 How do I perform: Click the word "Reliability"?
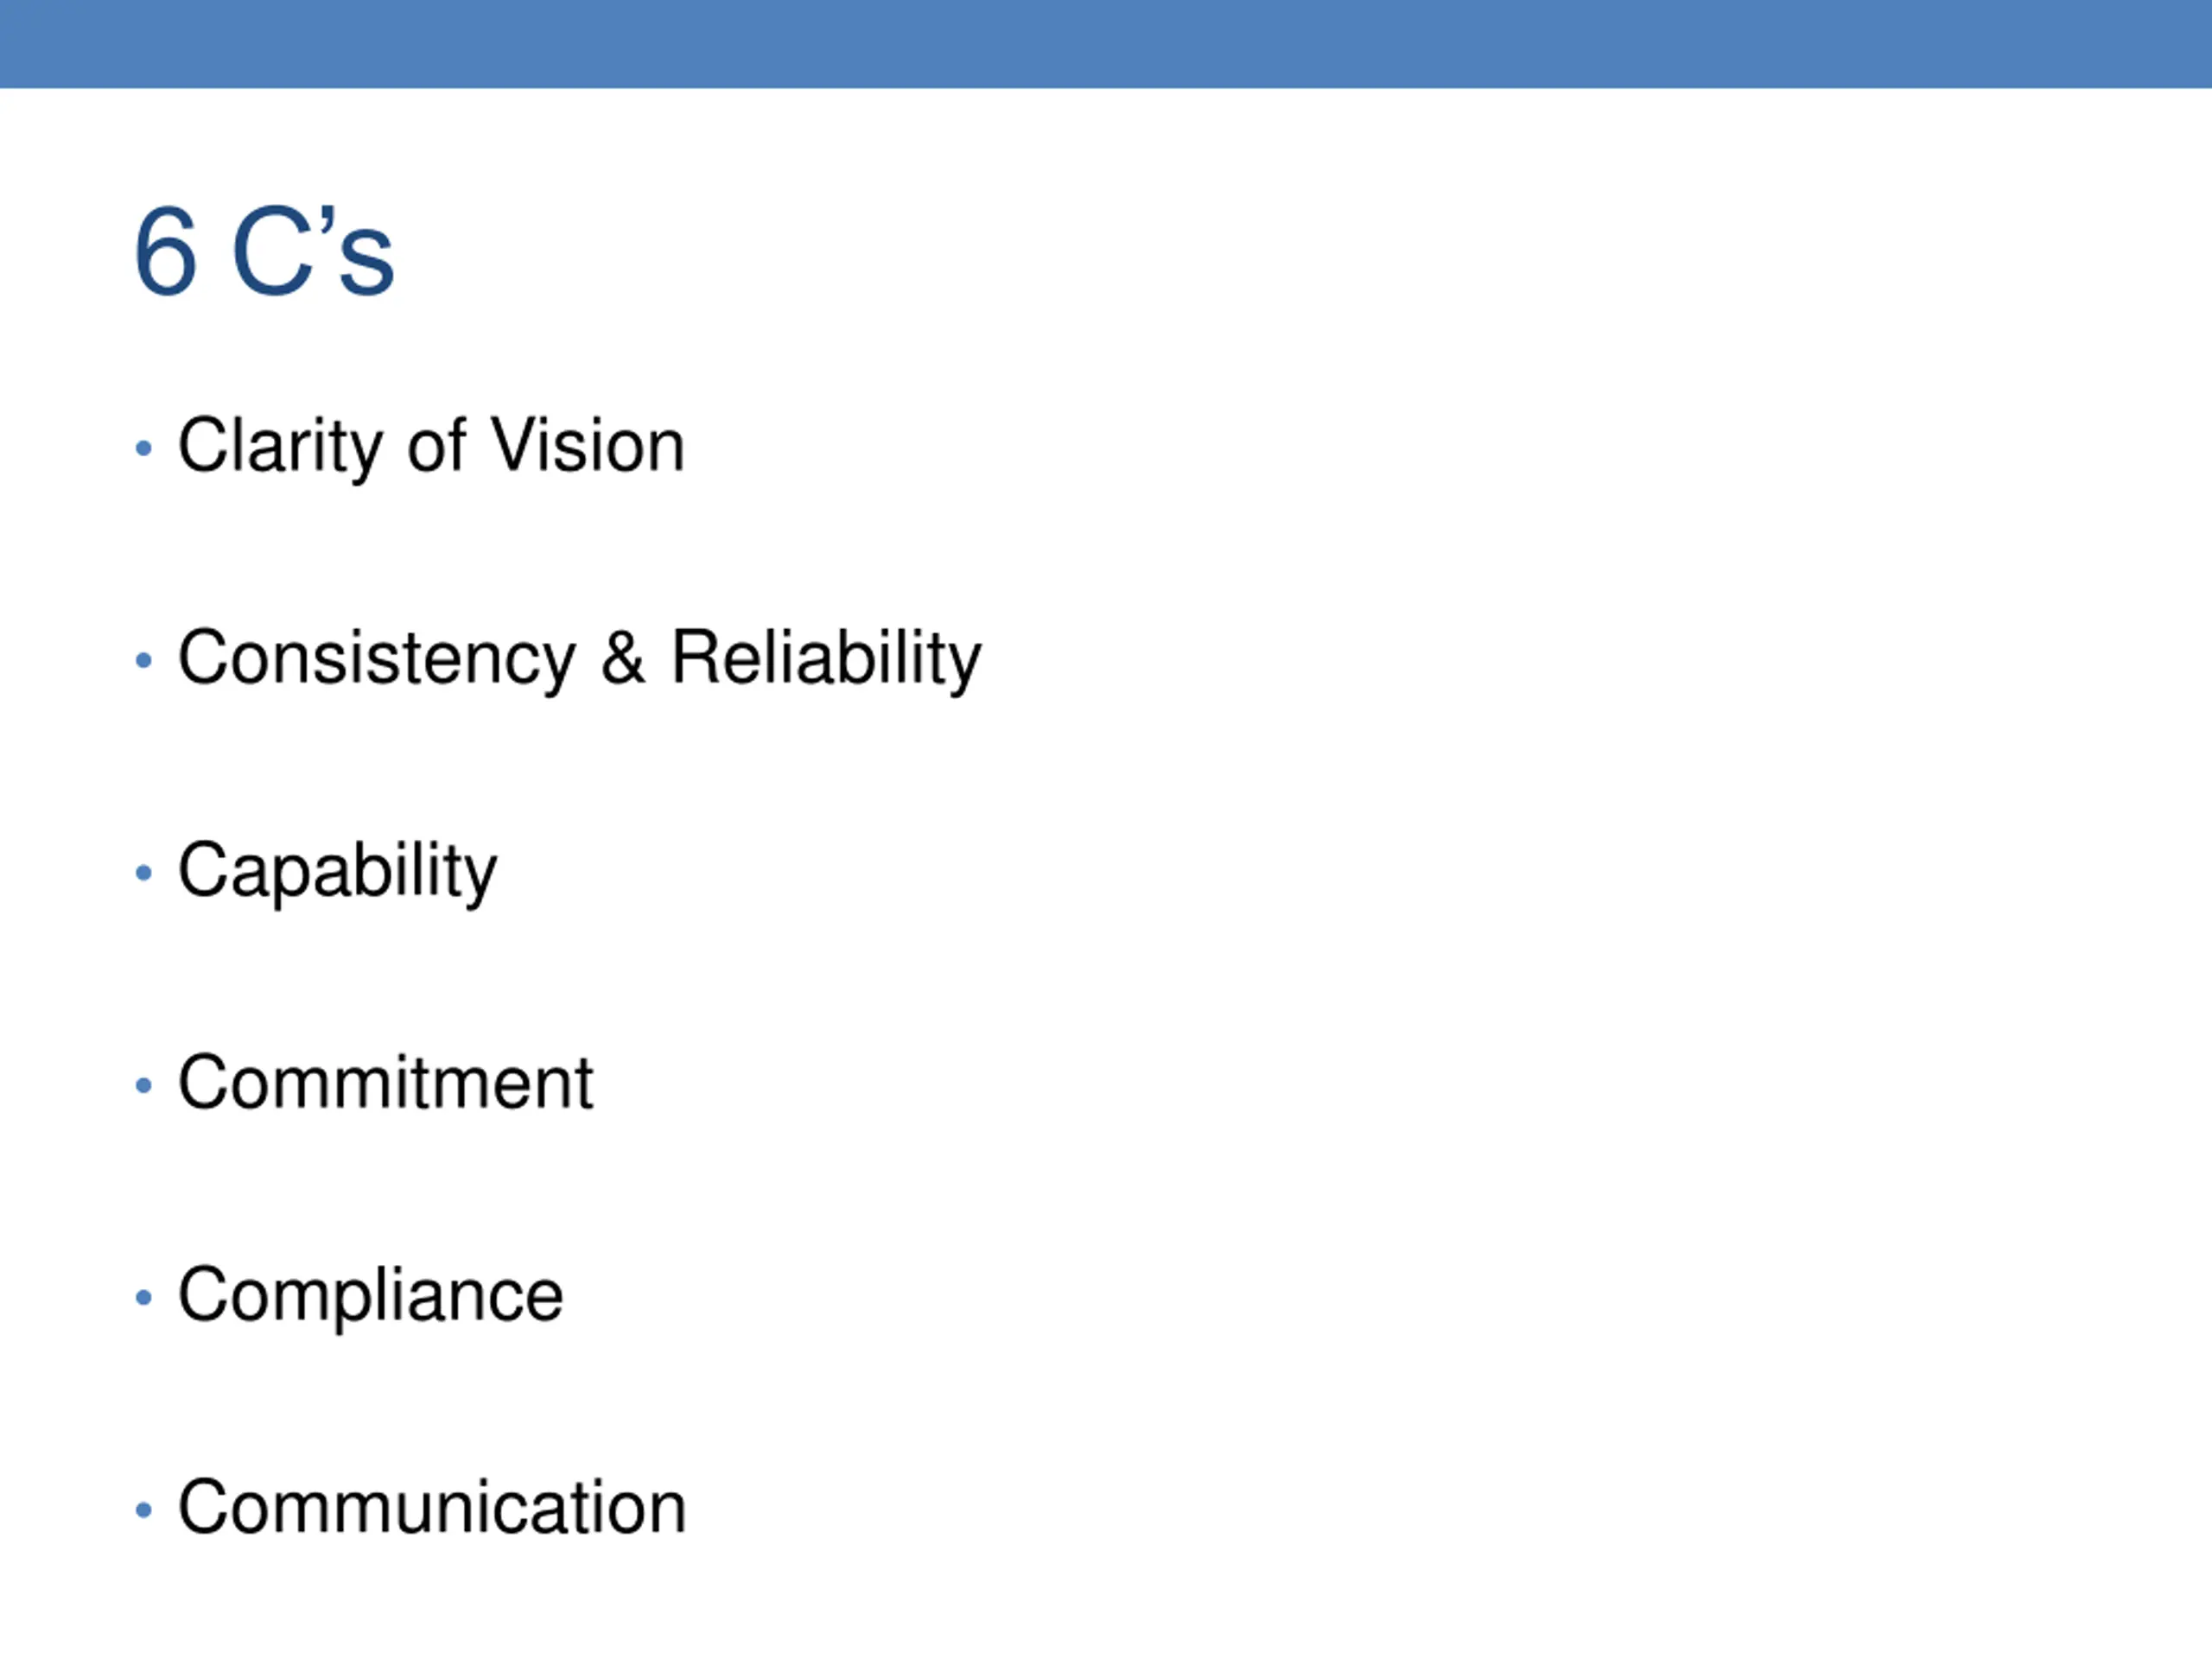(x=826, y=659)
